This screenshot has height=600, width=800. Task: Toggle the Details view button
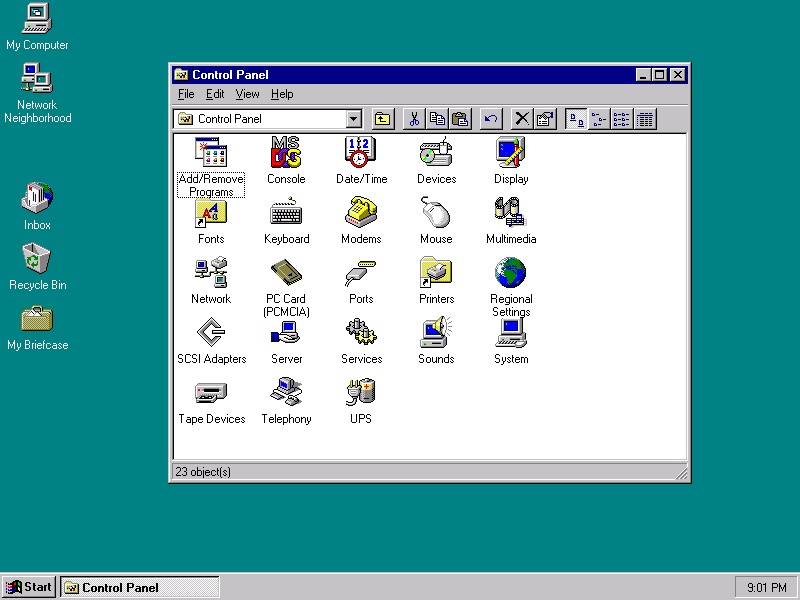pos(645,119)
